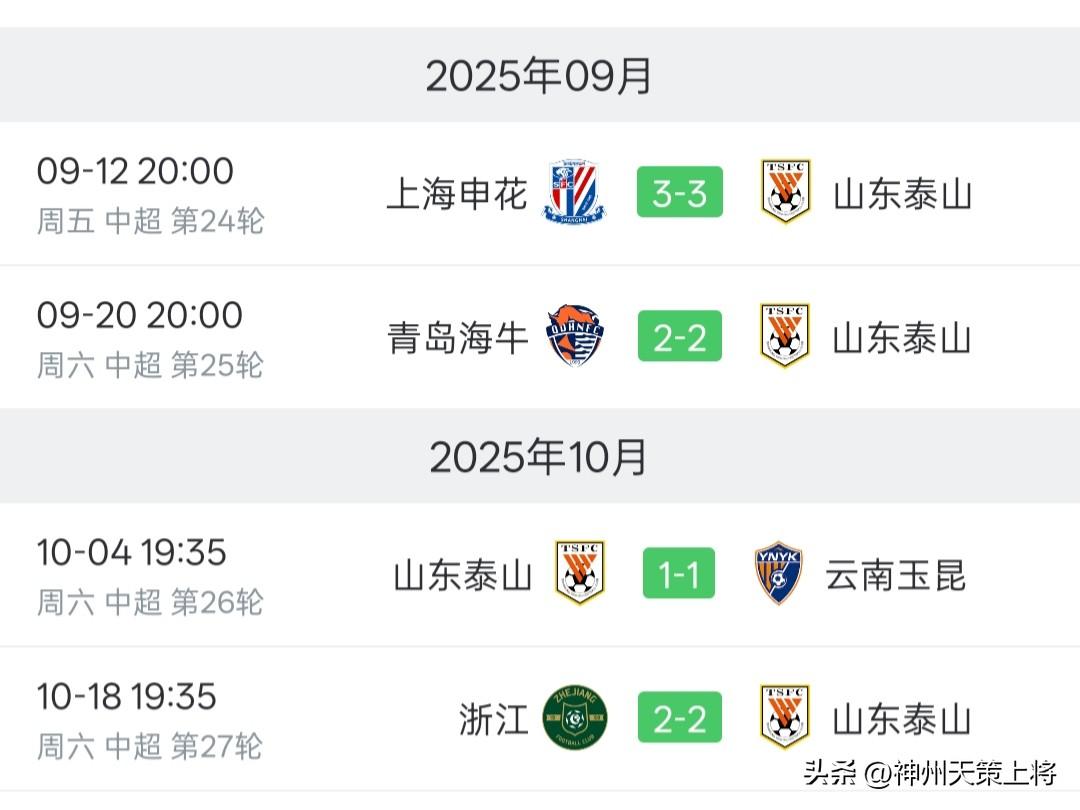The height and width of the screenshot is (810, 1080).
Task: Open the 2-2 score for Zhejiang match
Action: 679,719
